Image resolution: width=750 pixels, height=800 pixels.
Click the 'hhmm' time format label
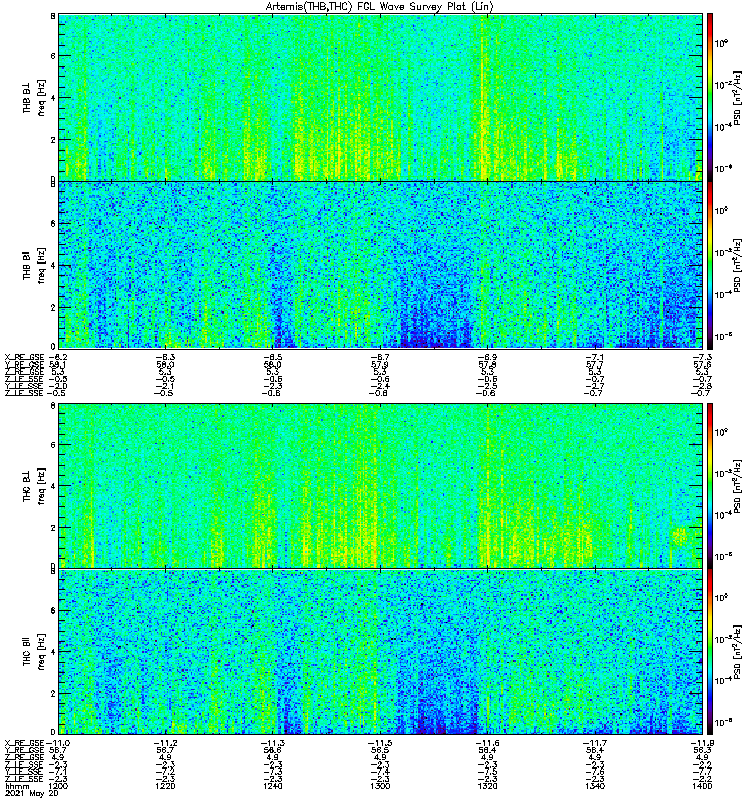[x=17, y=787]
